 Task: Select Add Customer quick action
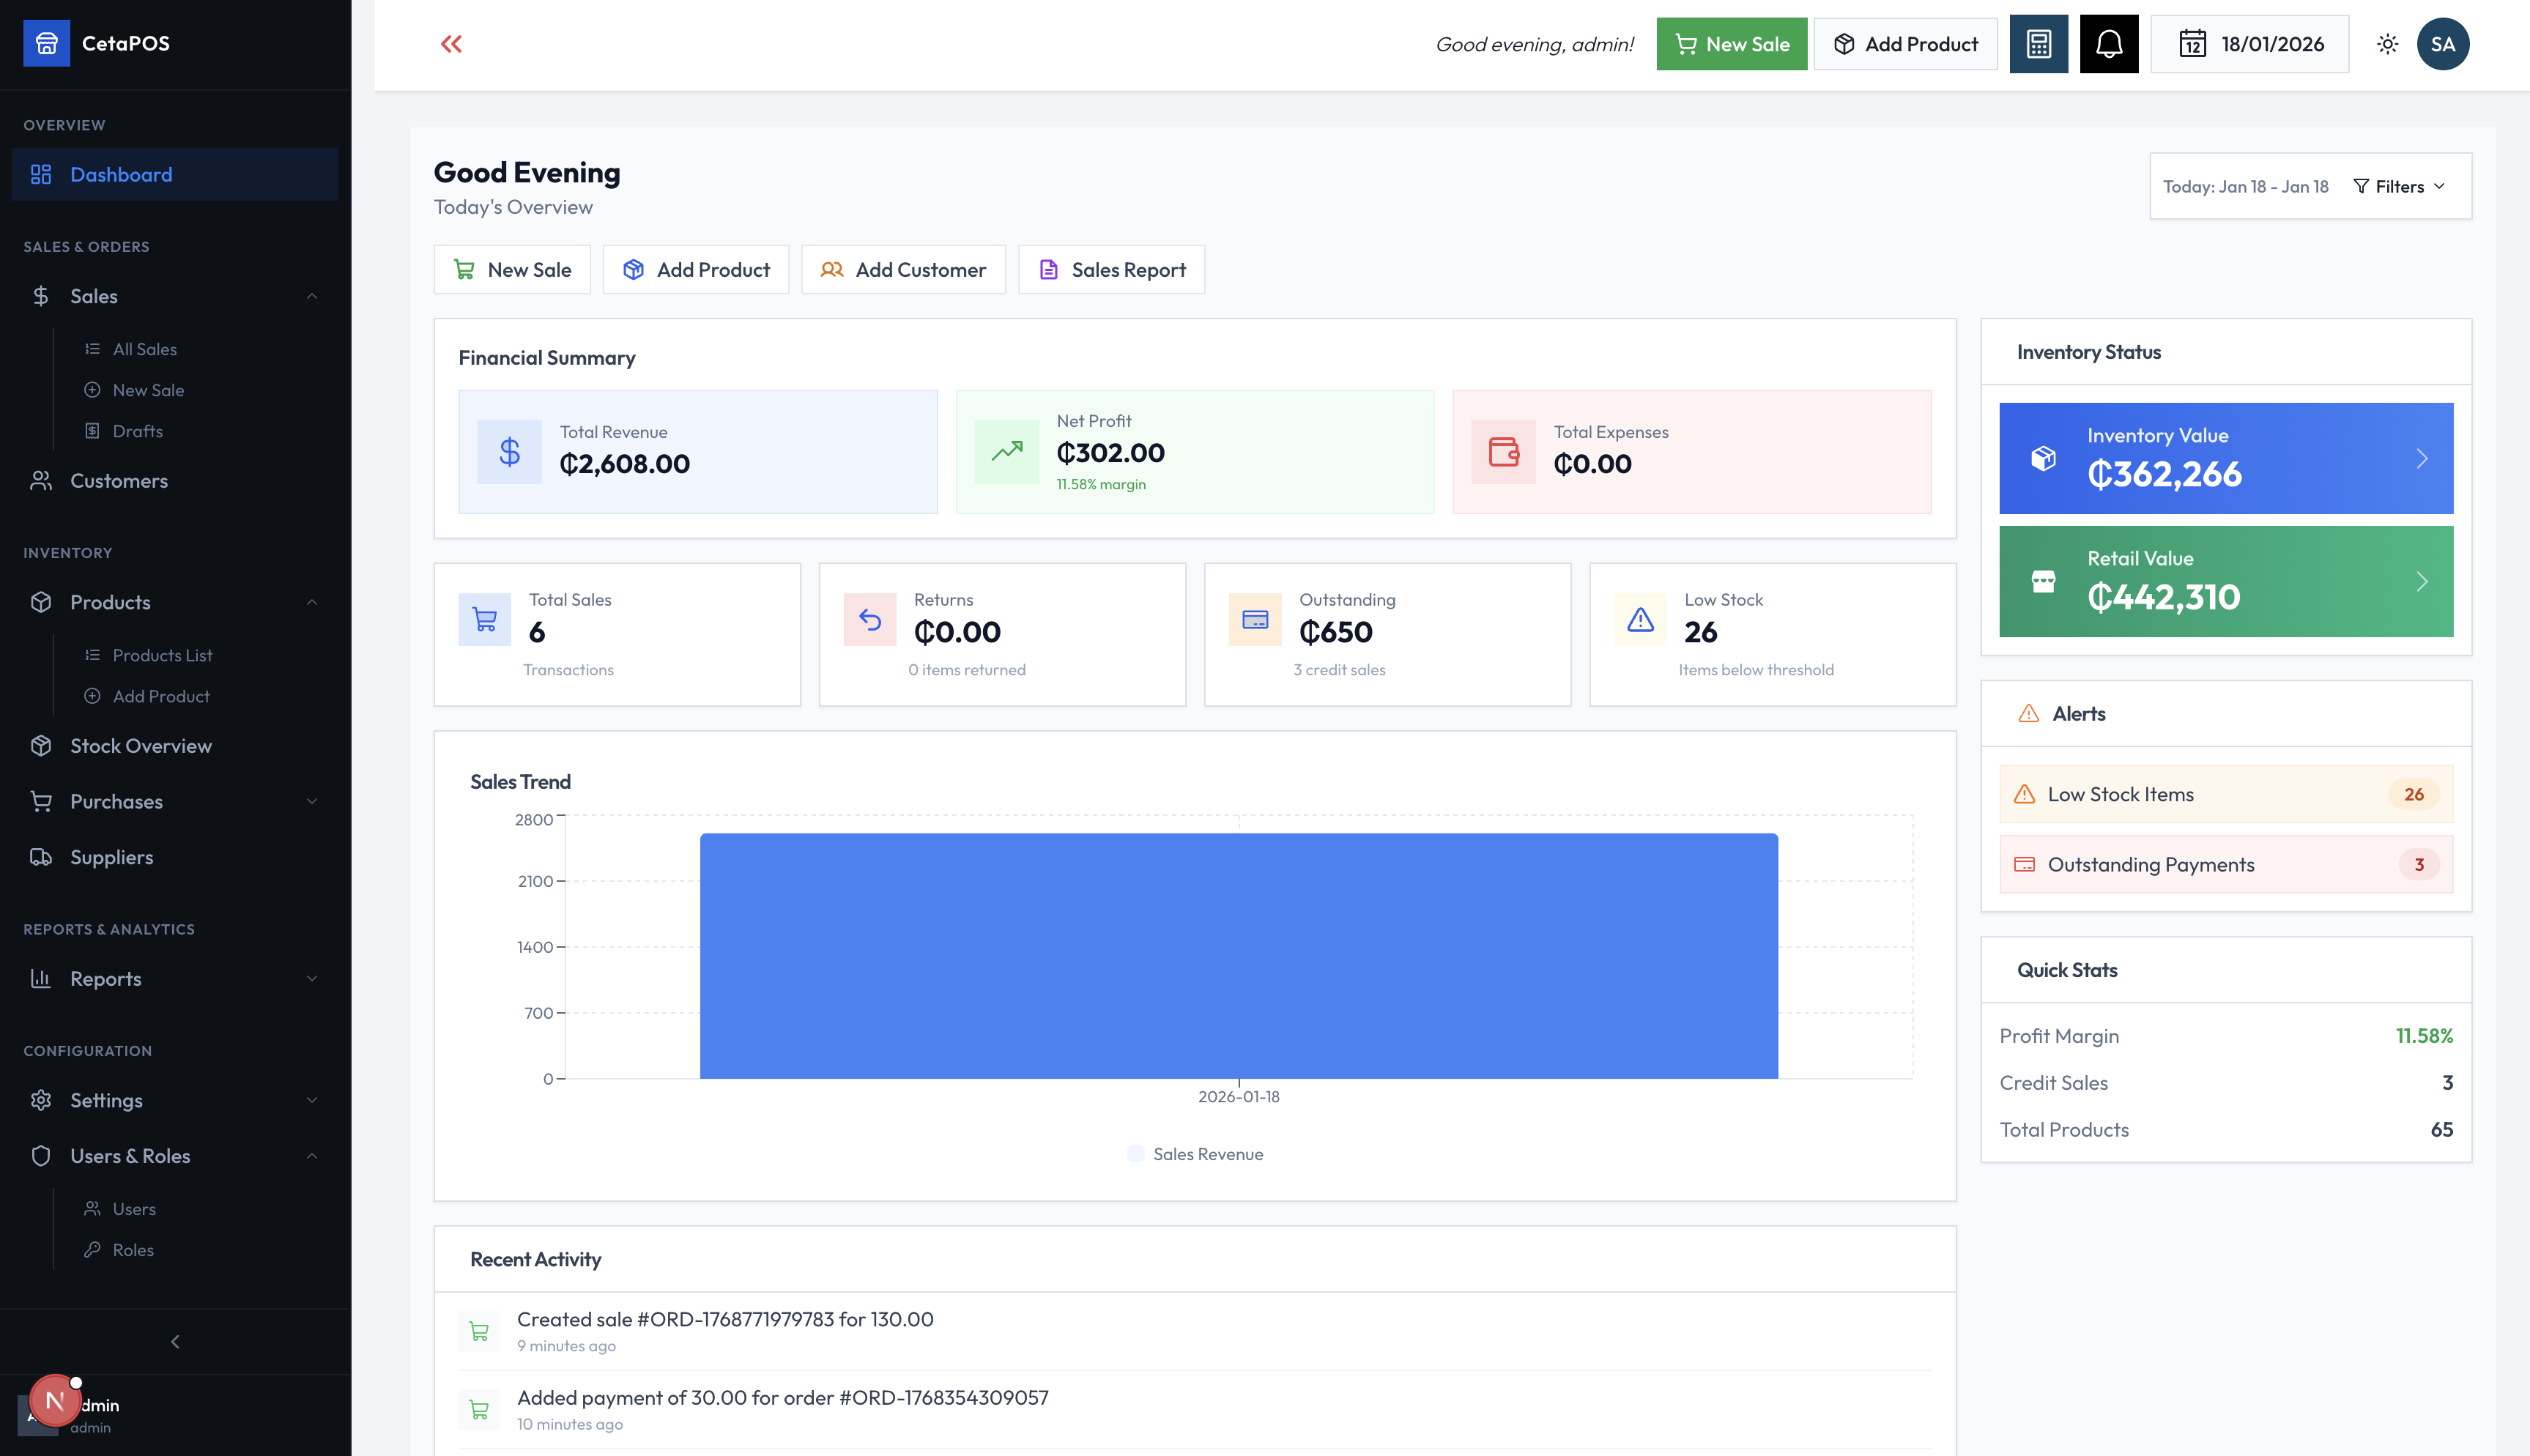(x=902, y=269)
